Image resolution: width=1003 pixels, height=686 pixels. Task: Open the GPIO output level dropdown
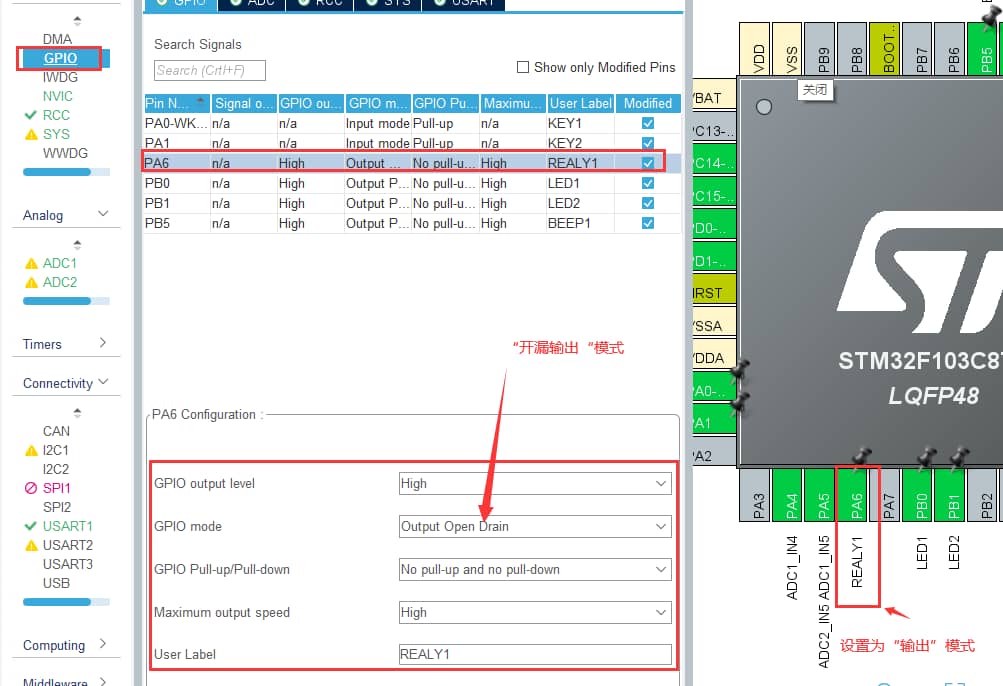[534, 483]
